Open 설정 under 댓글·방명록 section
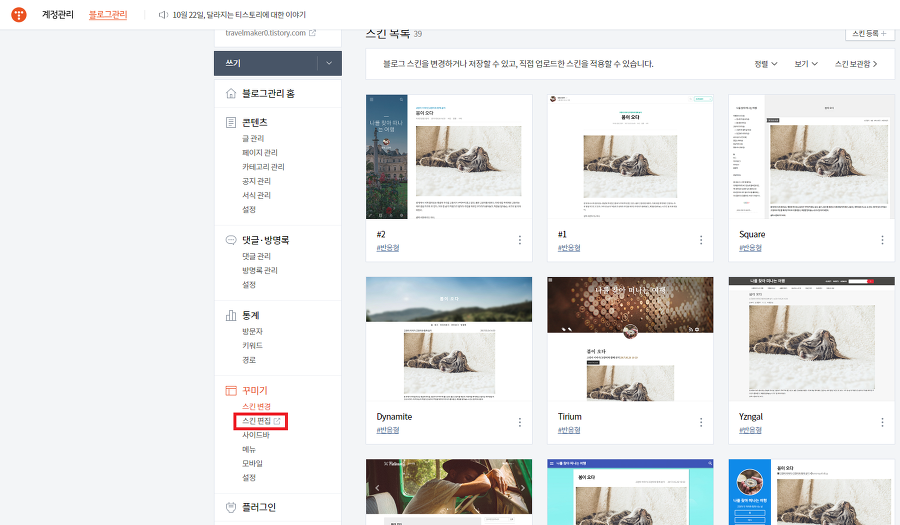This screenshot has width=900, height=525. point(249,285)
